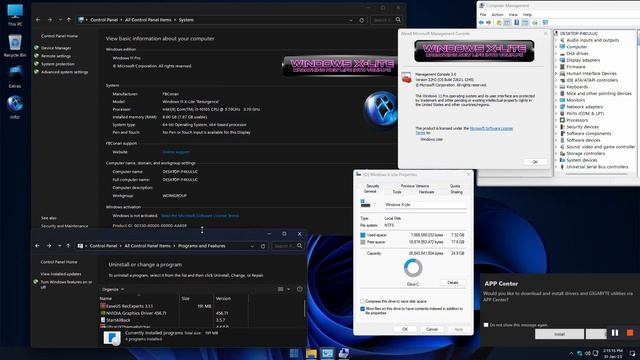Select Audio inputs and outputs device category
Viewport: 640px width, 360px height.
click(592, 40)
